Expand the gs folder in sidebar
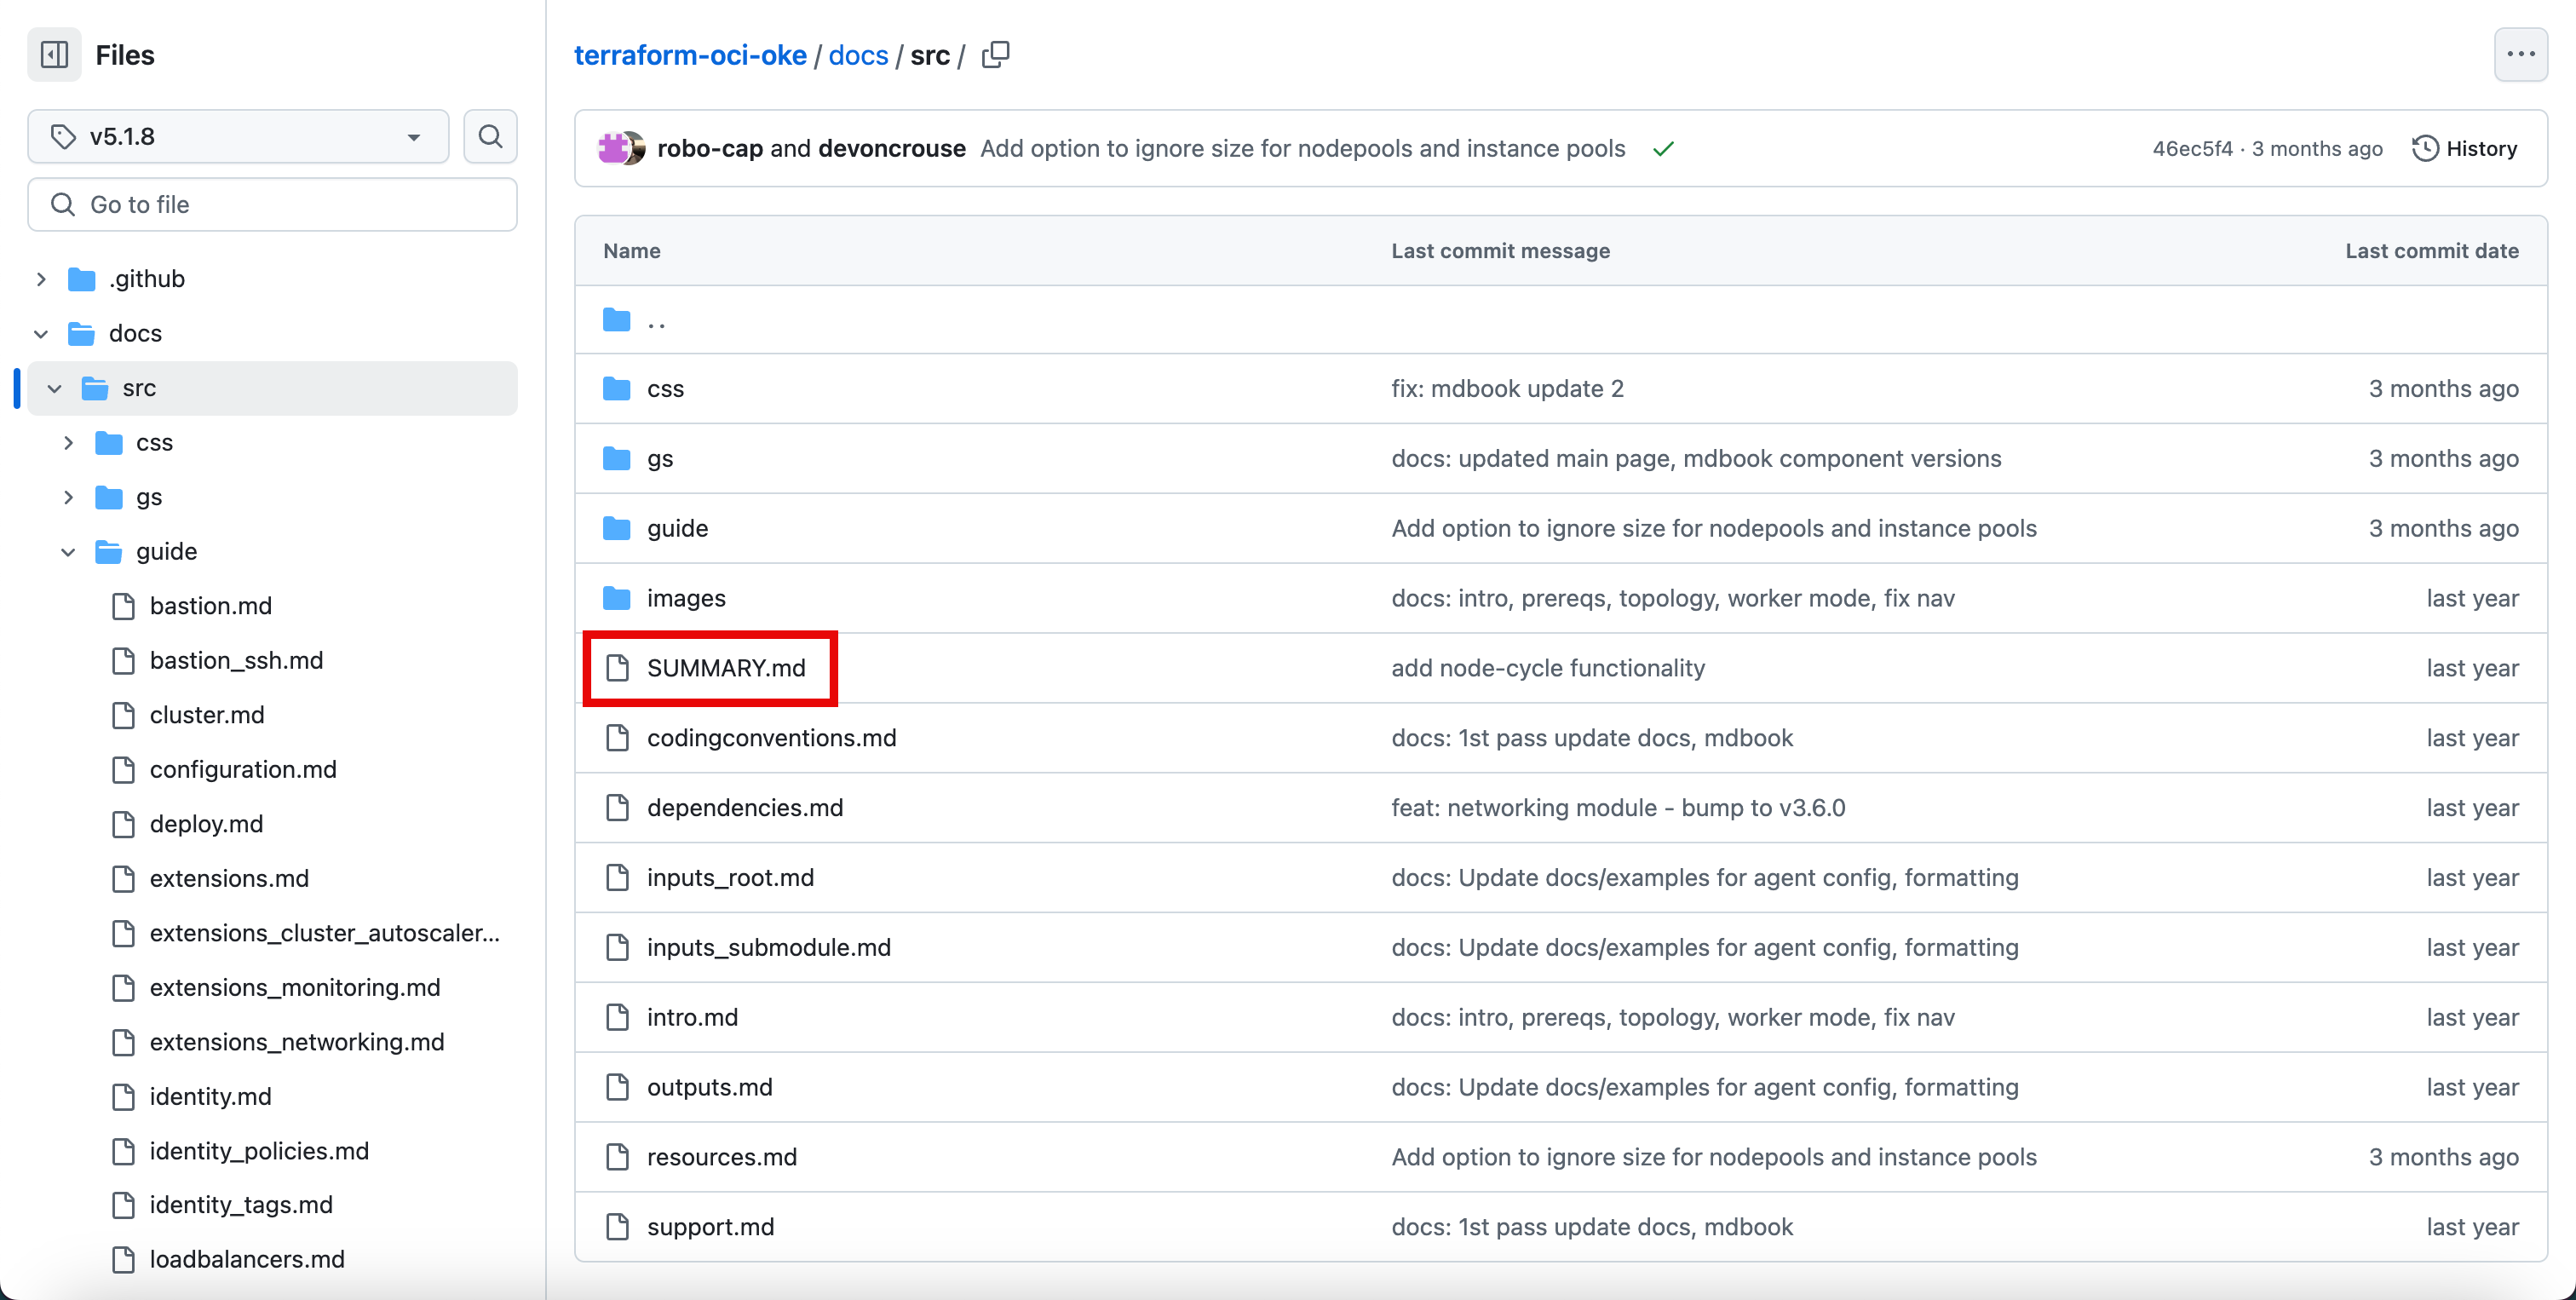The height and width of the screenshot is (1300, 2576). tap(69, 496)
